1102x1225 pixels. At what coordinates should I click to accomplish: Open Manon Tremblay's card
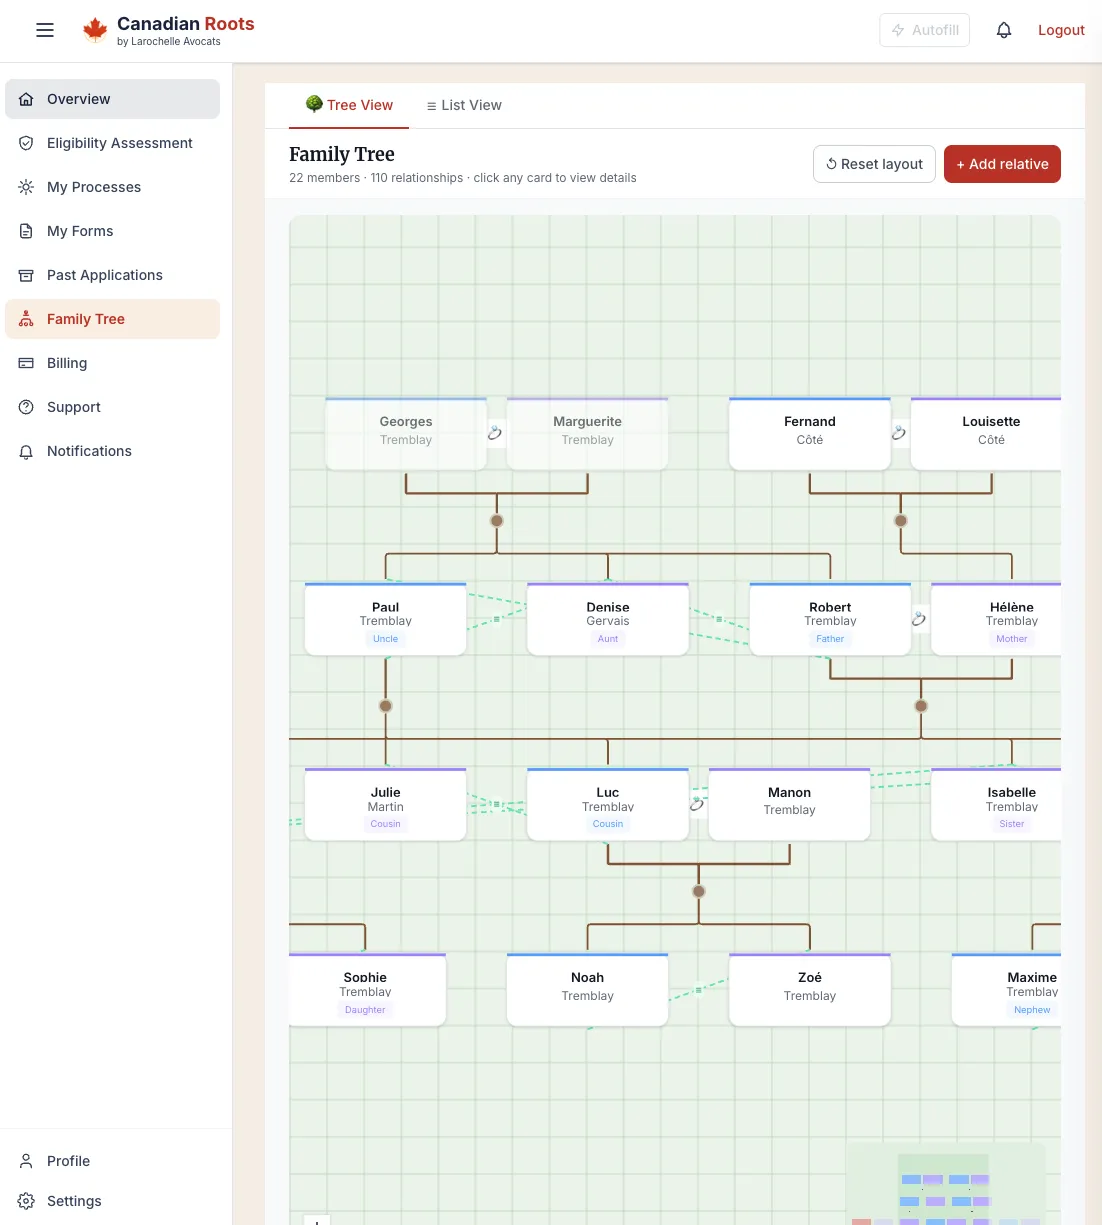pos(790,804)
